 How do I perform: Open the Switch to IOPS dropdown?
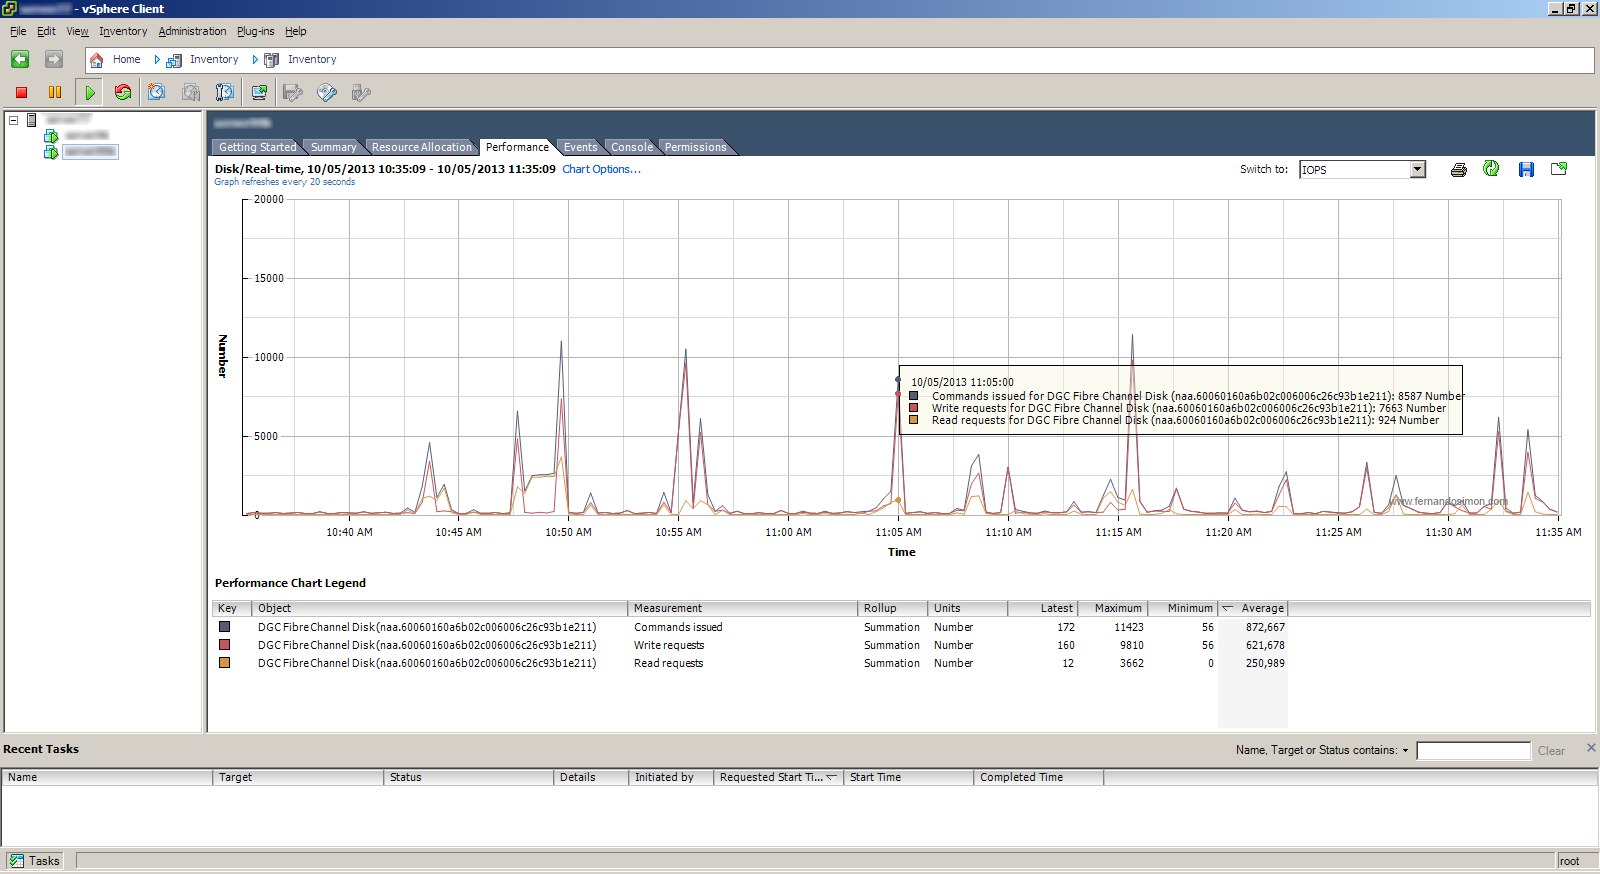[x=1417, y=170]
